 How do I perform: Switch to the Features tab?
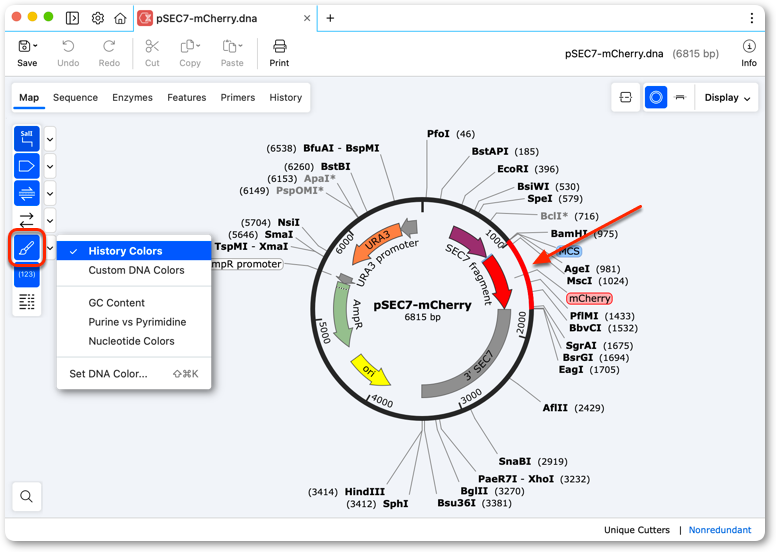pos(187,98)
